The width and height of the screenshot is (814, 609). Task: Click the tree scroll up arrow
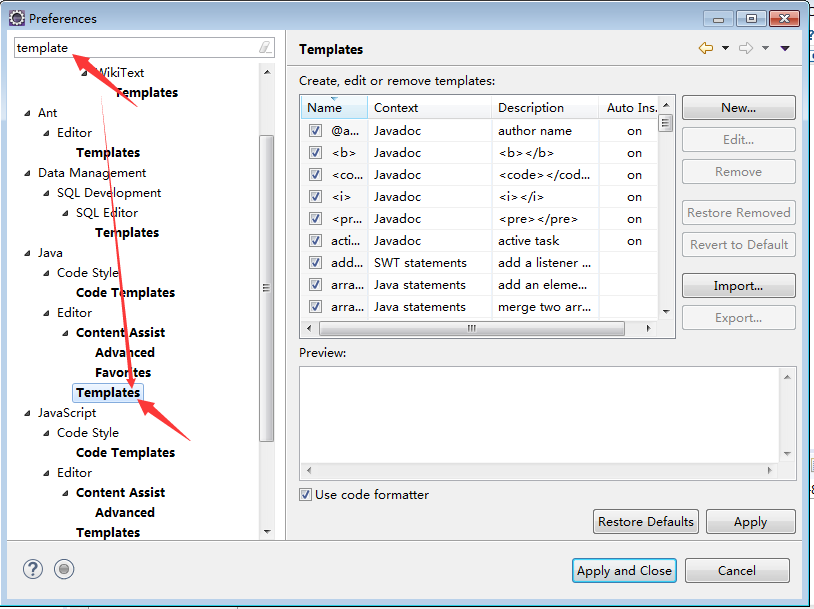[x=267, y=72]
